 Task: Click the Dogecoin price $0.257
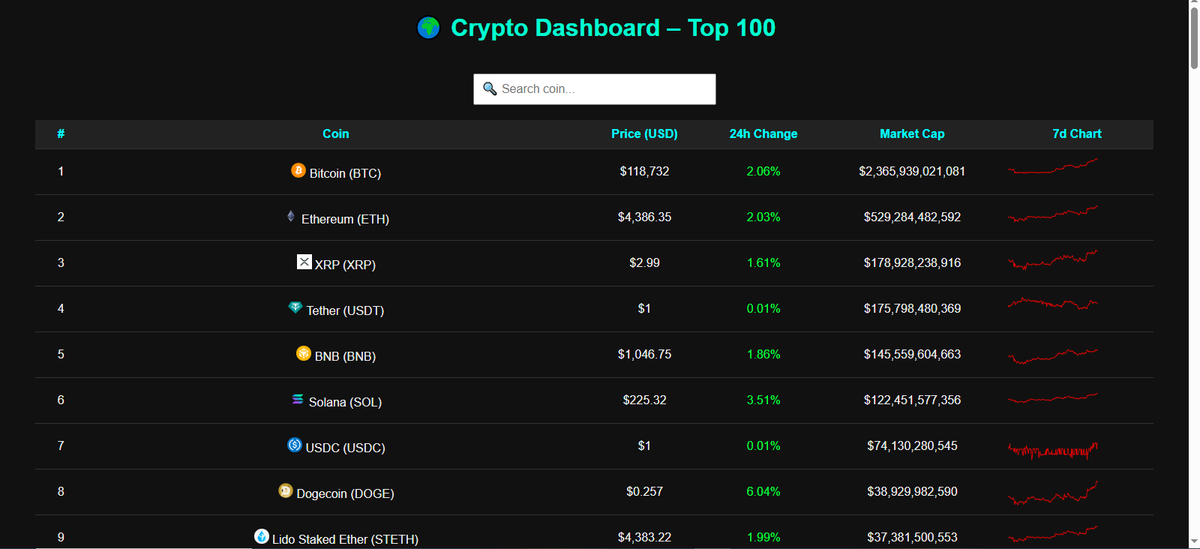(645, 491)
